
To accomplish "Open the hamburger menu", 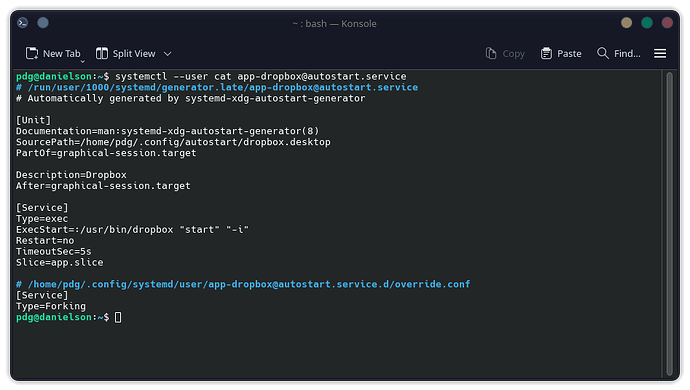I will pos(660,54).
